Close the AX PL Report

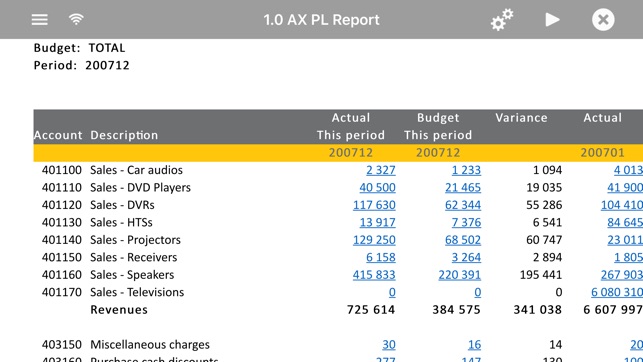coord(603,19)
